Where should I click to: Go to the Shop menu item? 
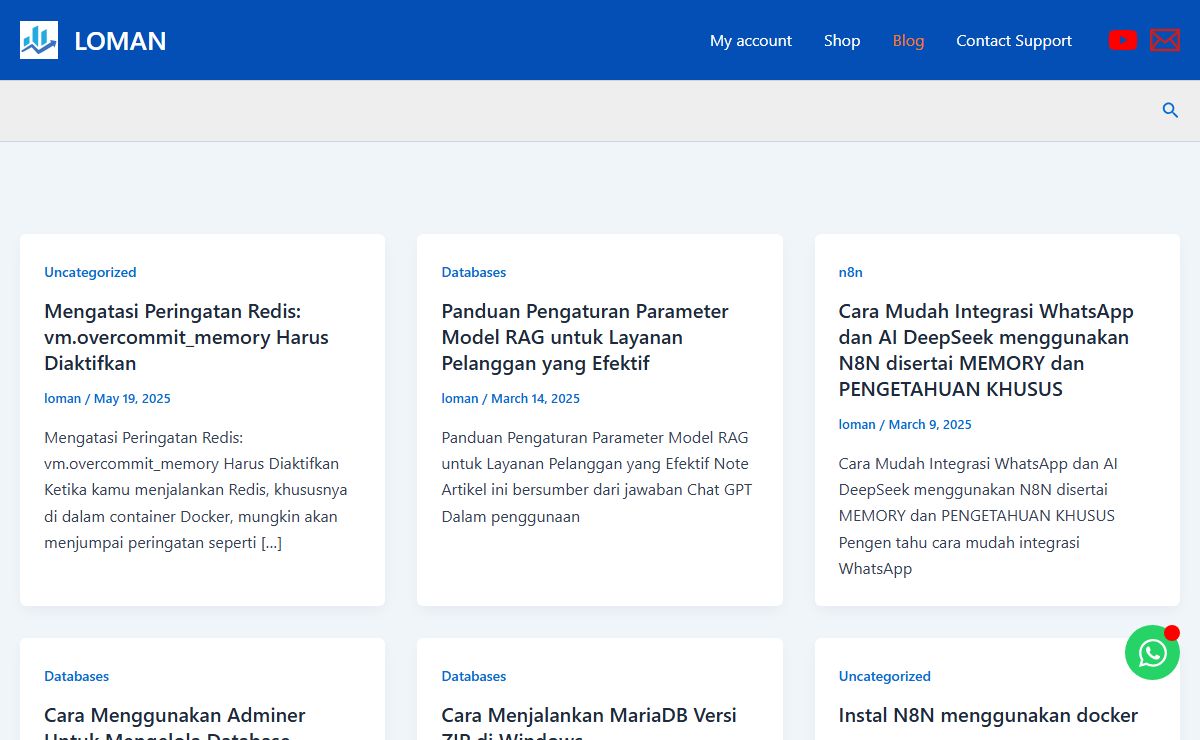pyautogui.click(x=842, y=41)
